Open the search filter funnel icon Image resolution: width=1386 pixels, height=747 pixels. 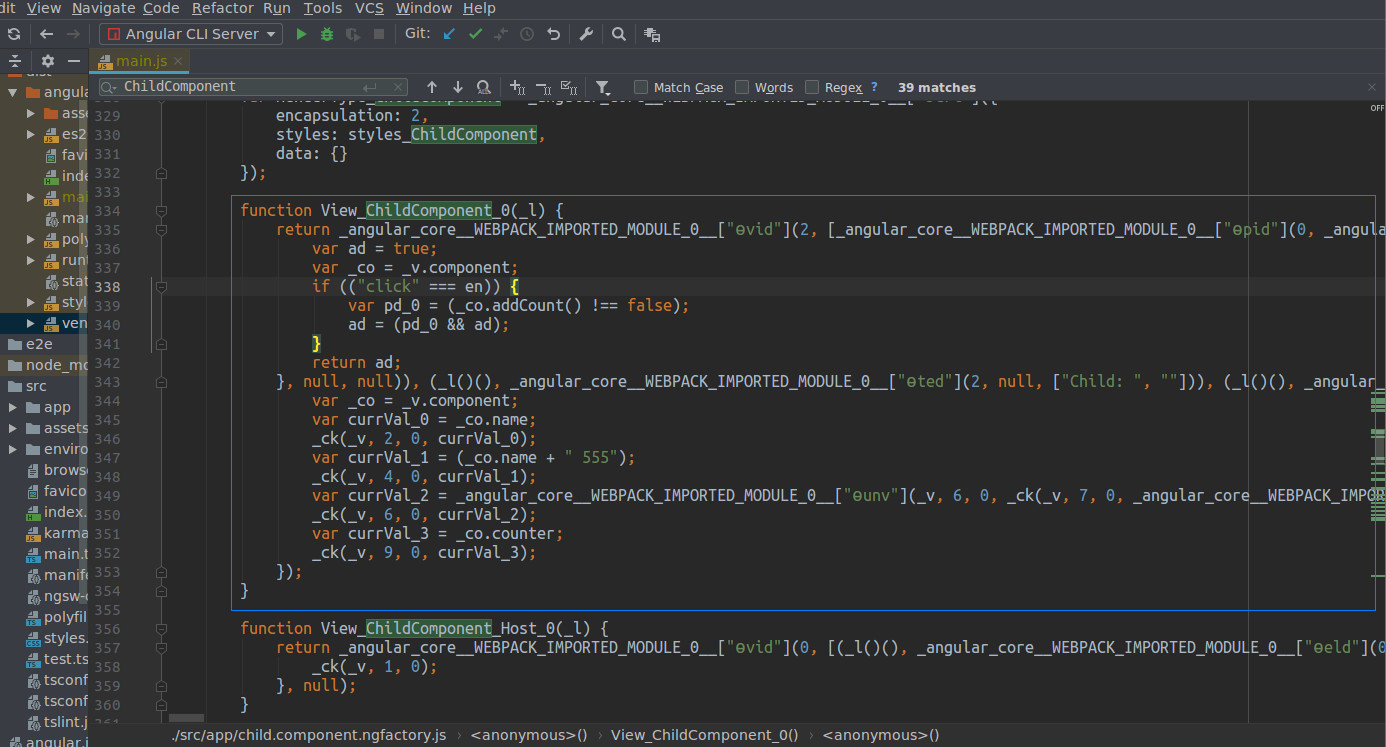tap(603, 87)
